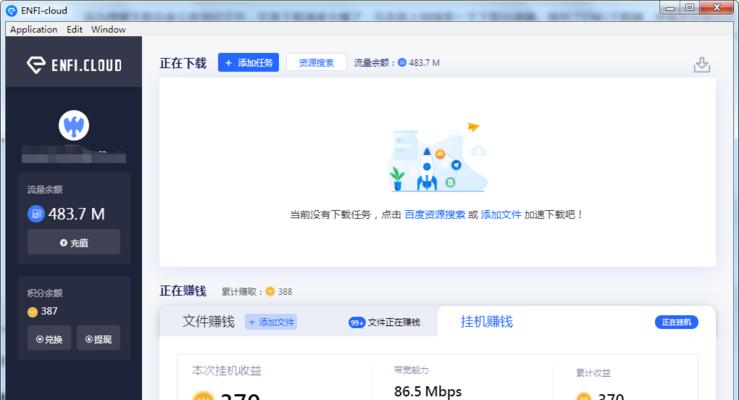The image size is (739, 400).
Task: Open the download list icon at top right
Action: click(702, 65)
